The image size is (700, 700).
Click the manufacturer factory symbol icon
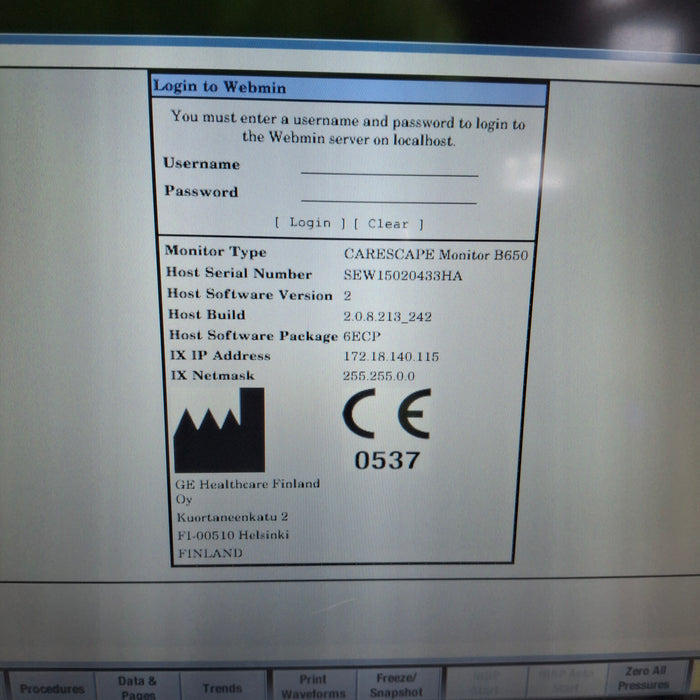tap(219, 431)
